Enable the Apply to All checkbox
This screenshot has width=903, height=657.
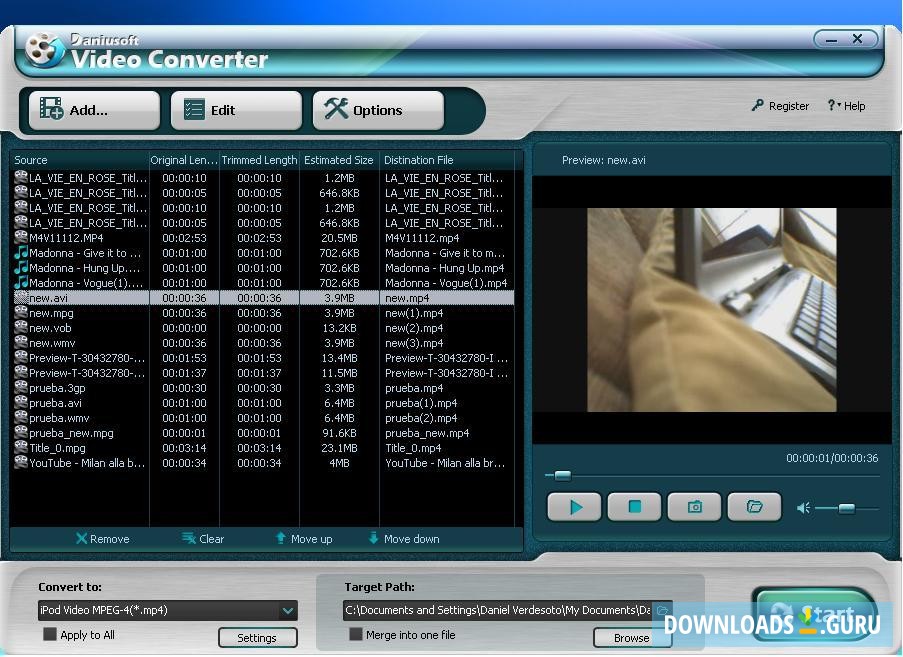[50, 635]
